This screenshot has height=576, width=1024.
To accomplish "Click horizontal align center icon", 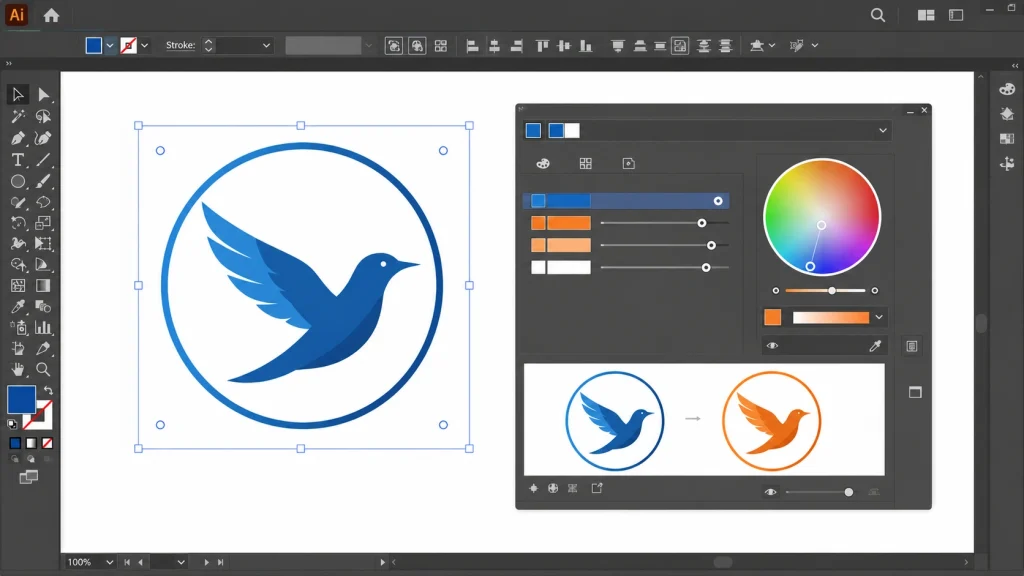I will click(494, 46).
